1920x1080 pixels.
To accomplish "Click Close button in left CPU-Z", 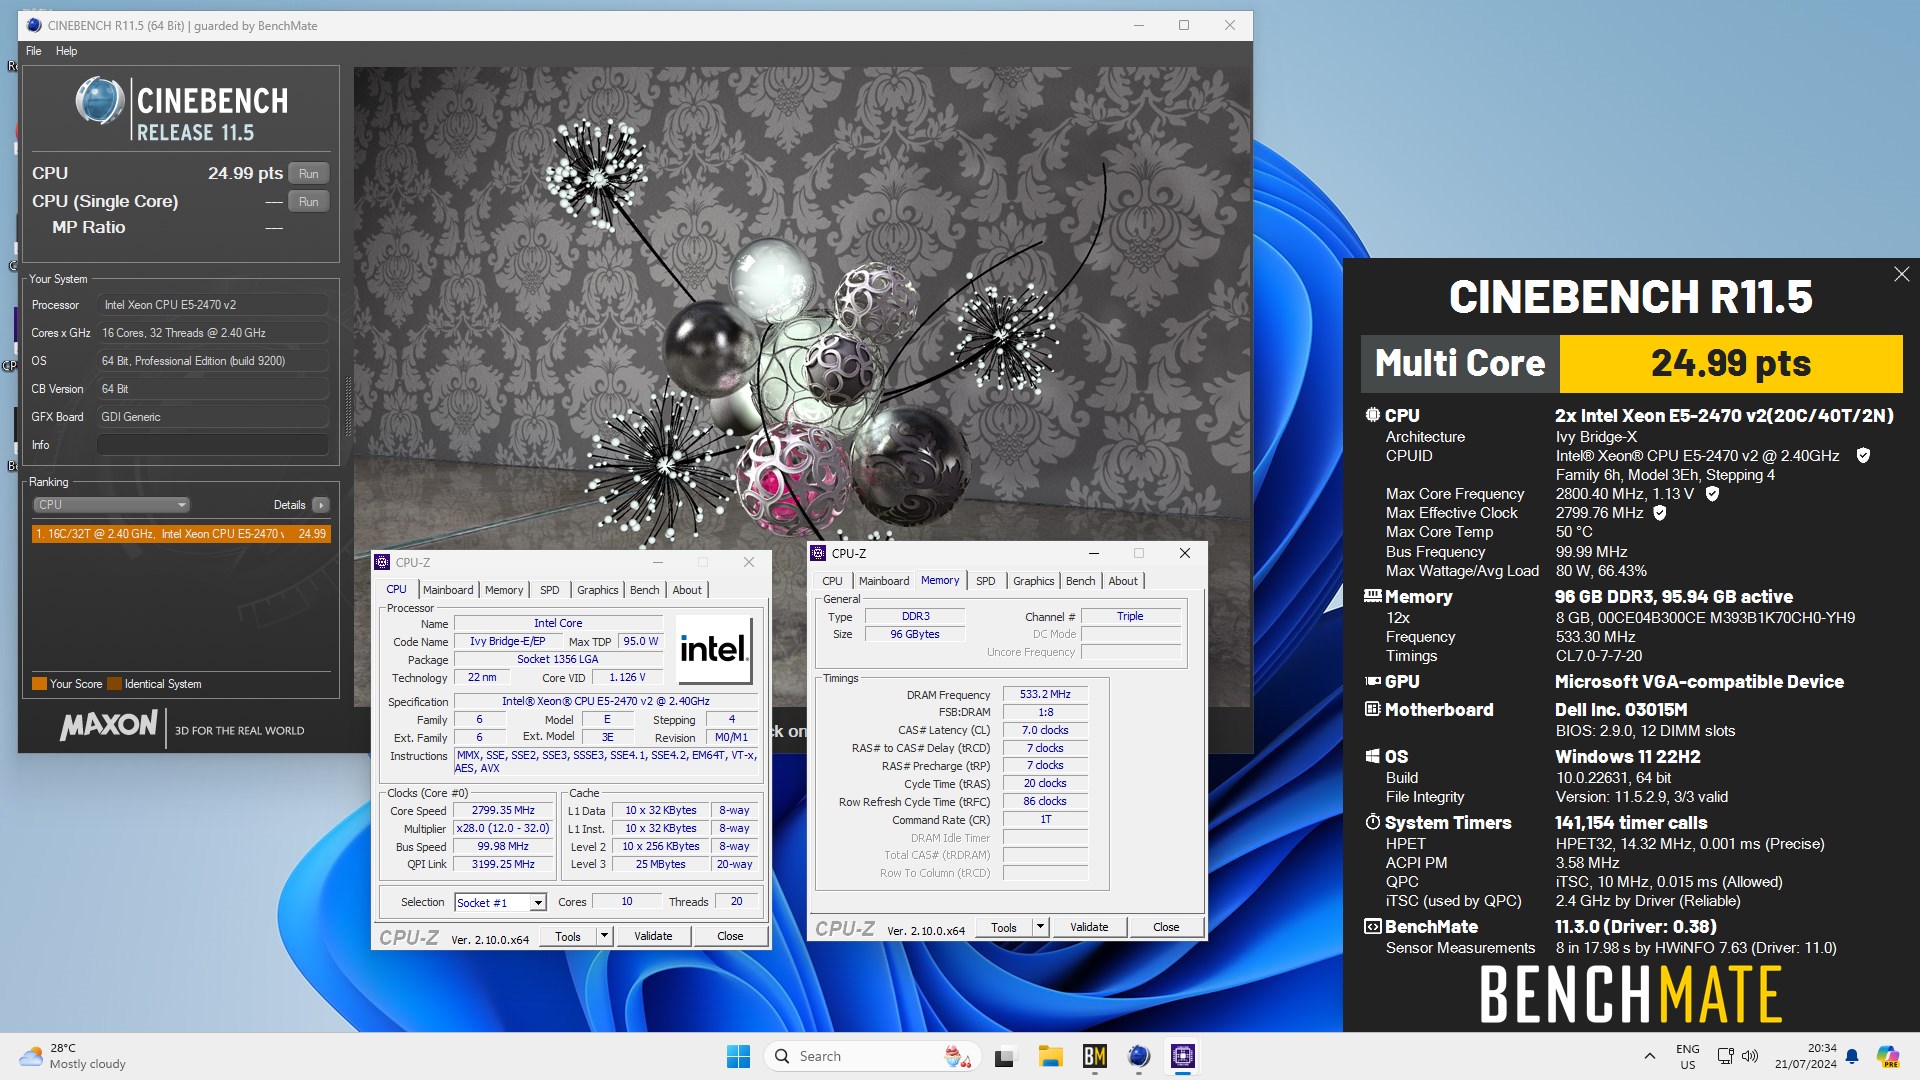I will 730,937.
